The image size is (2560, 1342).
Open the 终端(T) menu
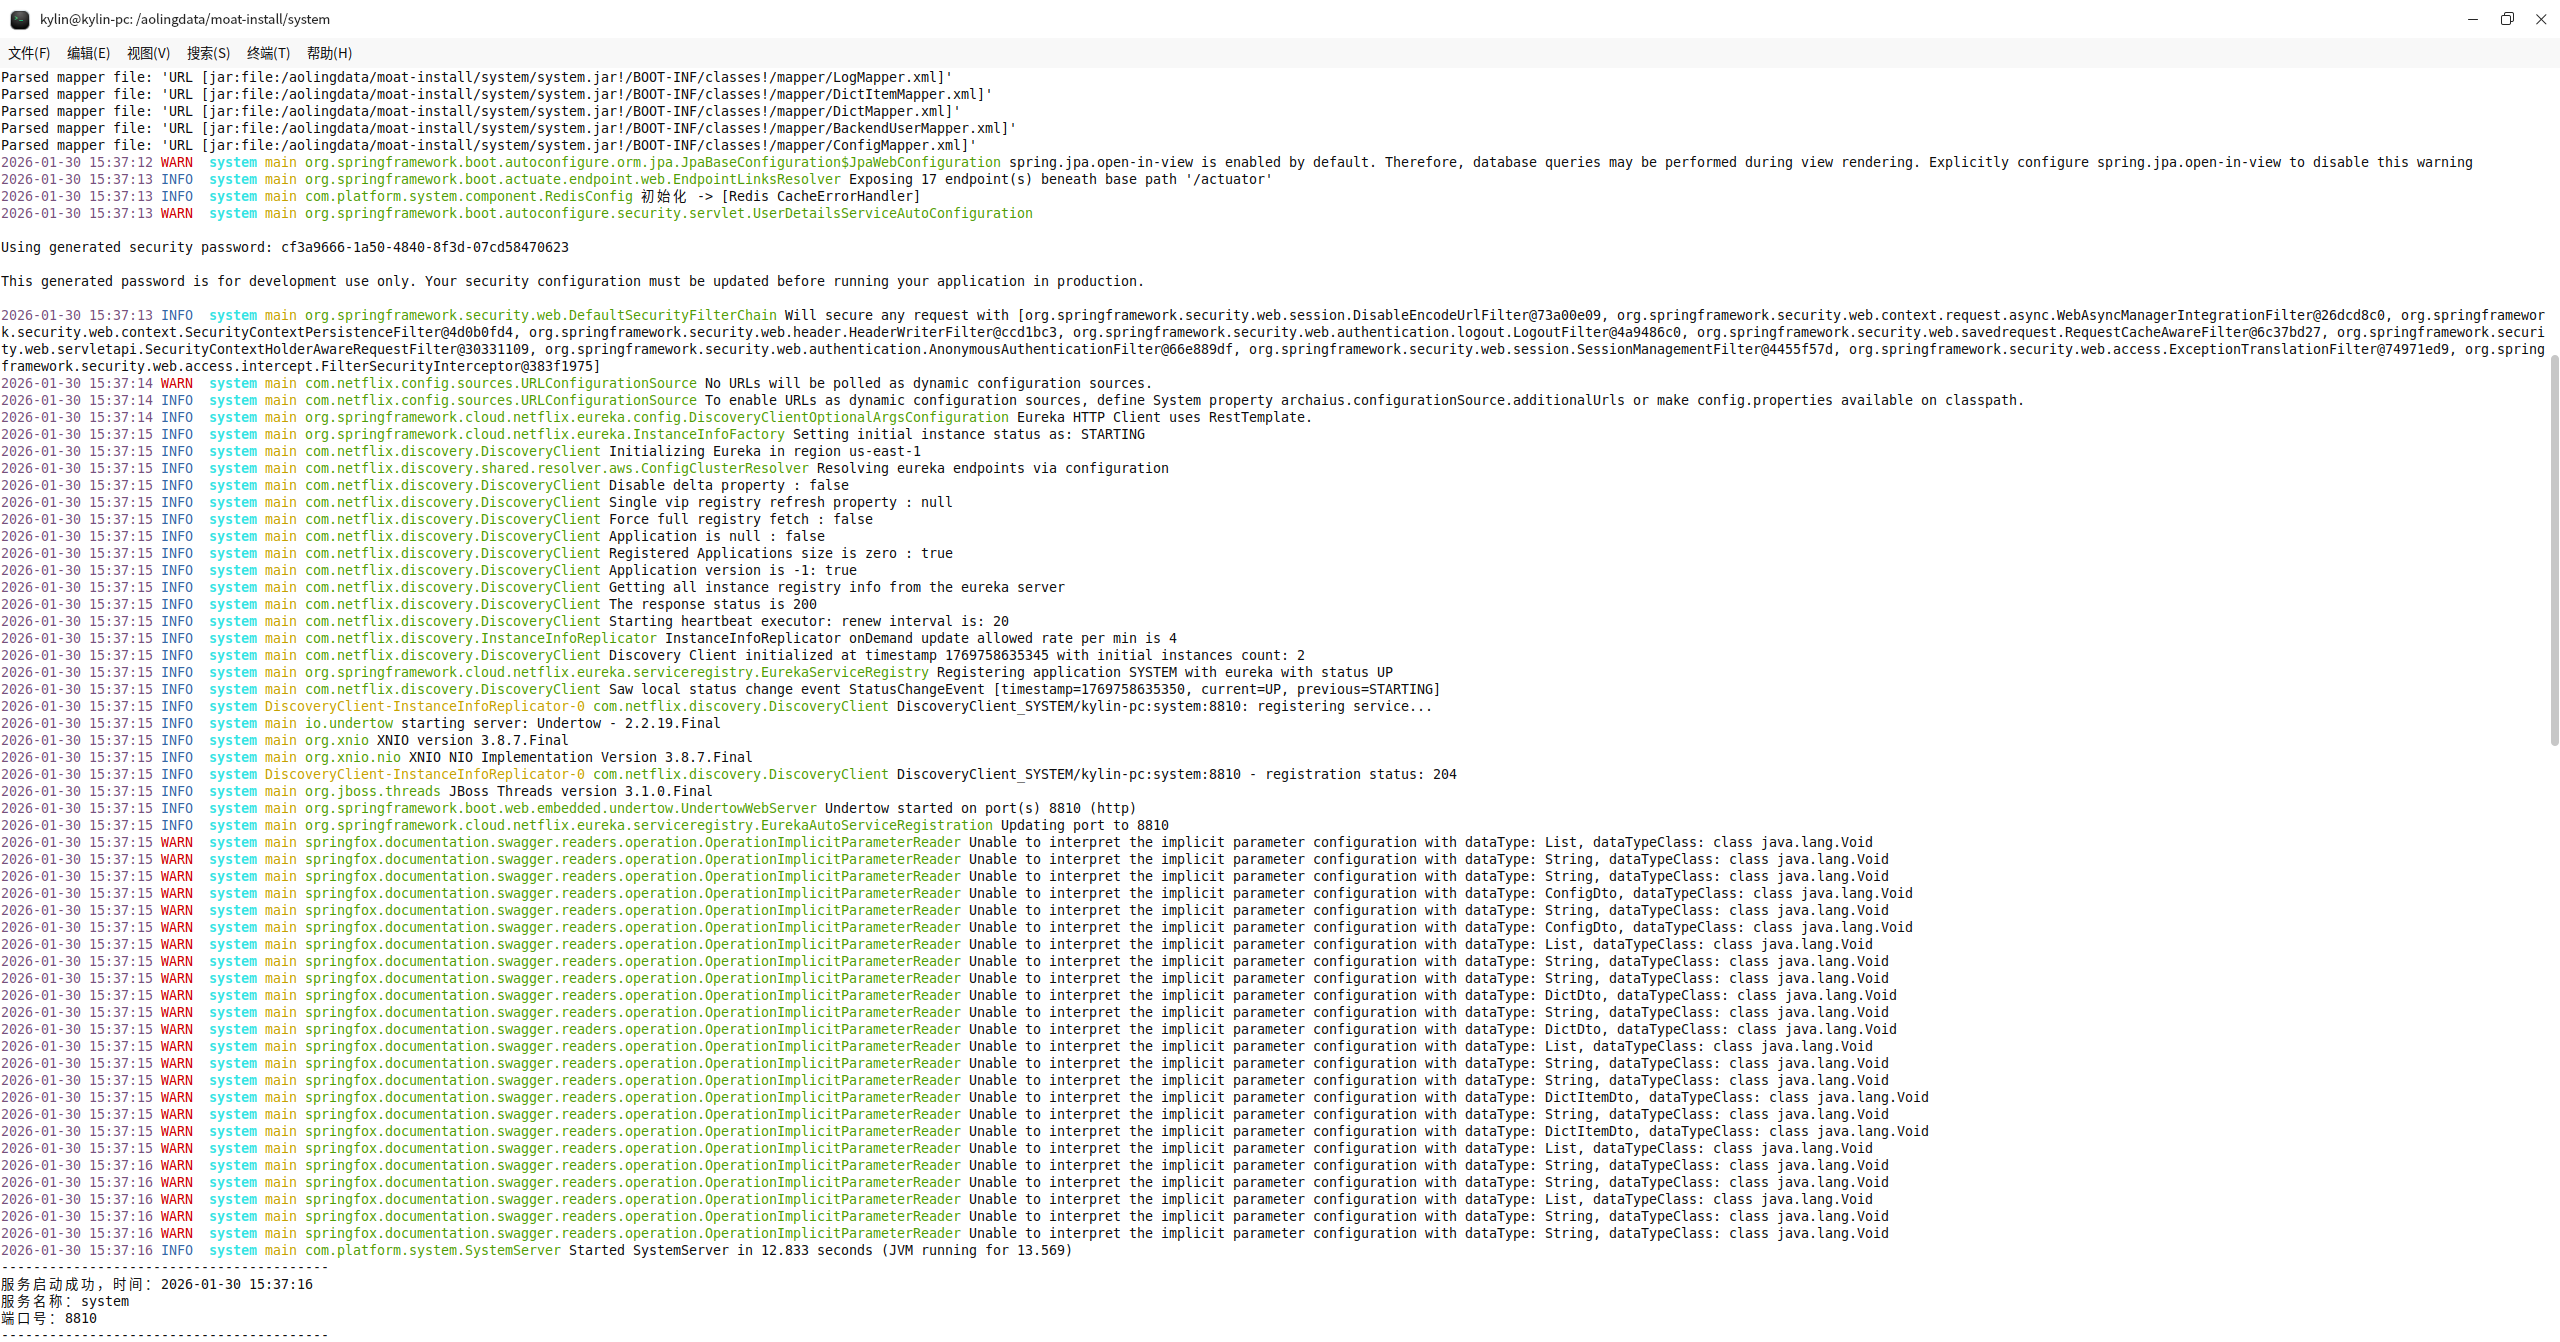(x=268, y=53)
